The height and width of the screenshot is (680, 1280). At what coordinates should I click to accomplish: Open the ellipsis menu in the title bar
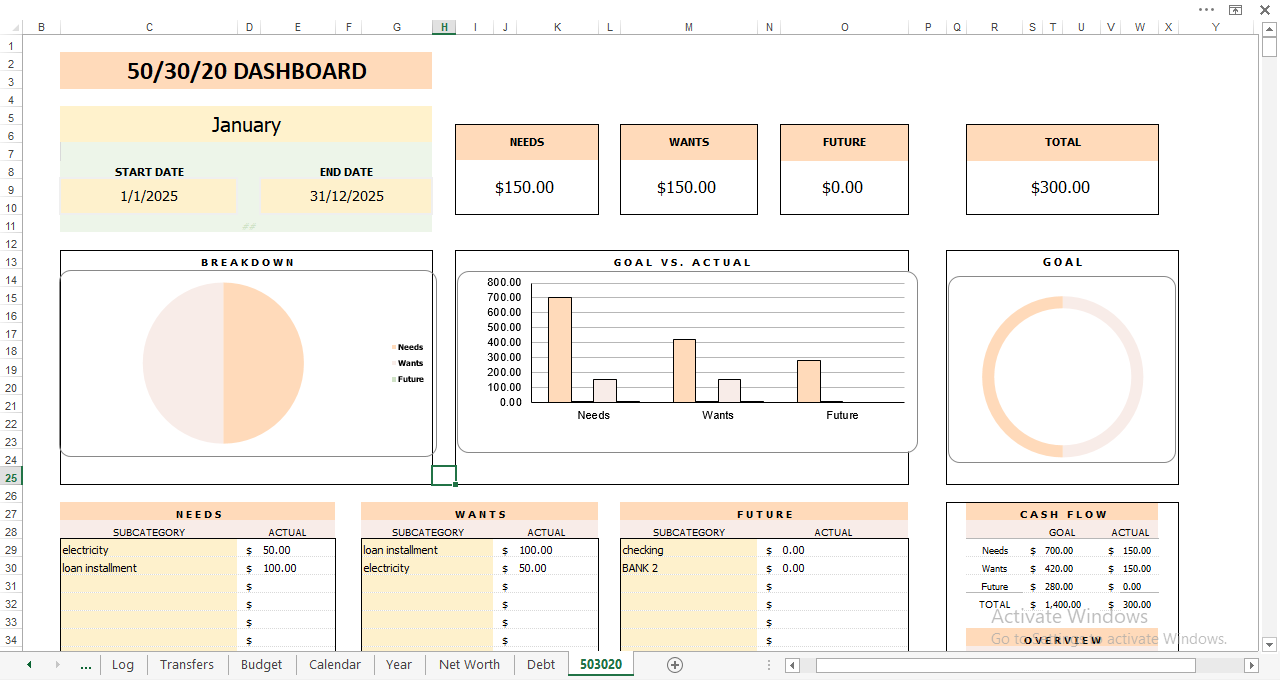click(x=1206, y=9)
